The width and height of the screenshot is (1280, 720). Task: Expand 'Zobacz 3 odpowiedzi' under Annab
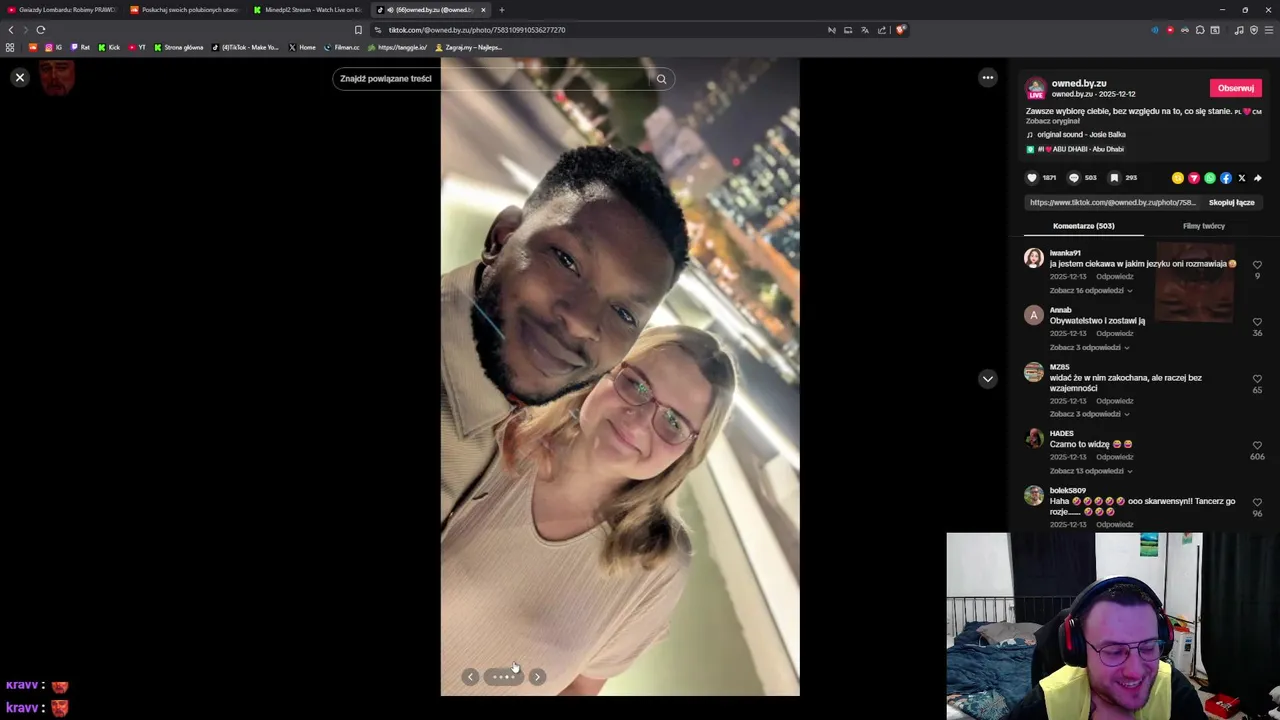[1089, 347]
